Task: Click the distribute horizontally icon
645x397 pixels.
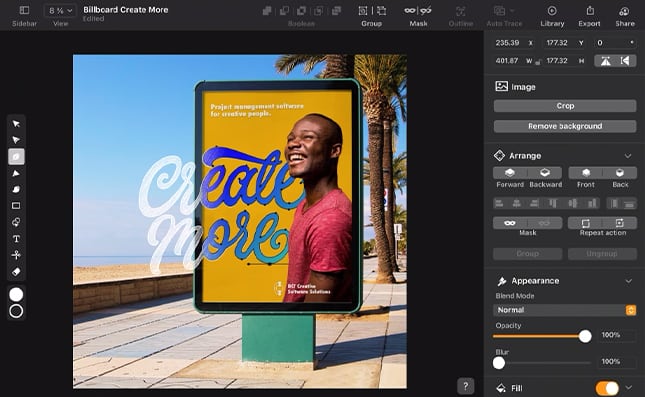Action: (614, 203)
